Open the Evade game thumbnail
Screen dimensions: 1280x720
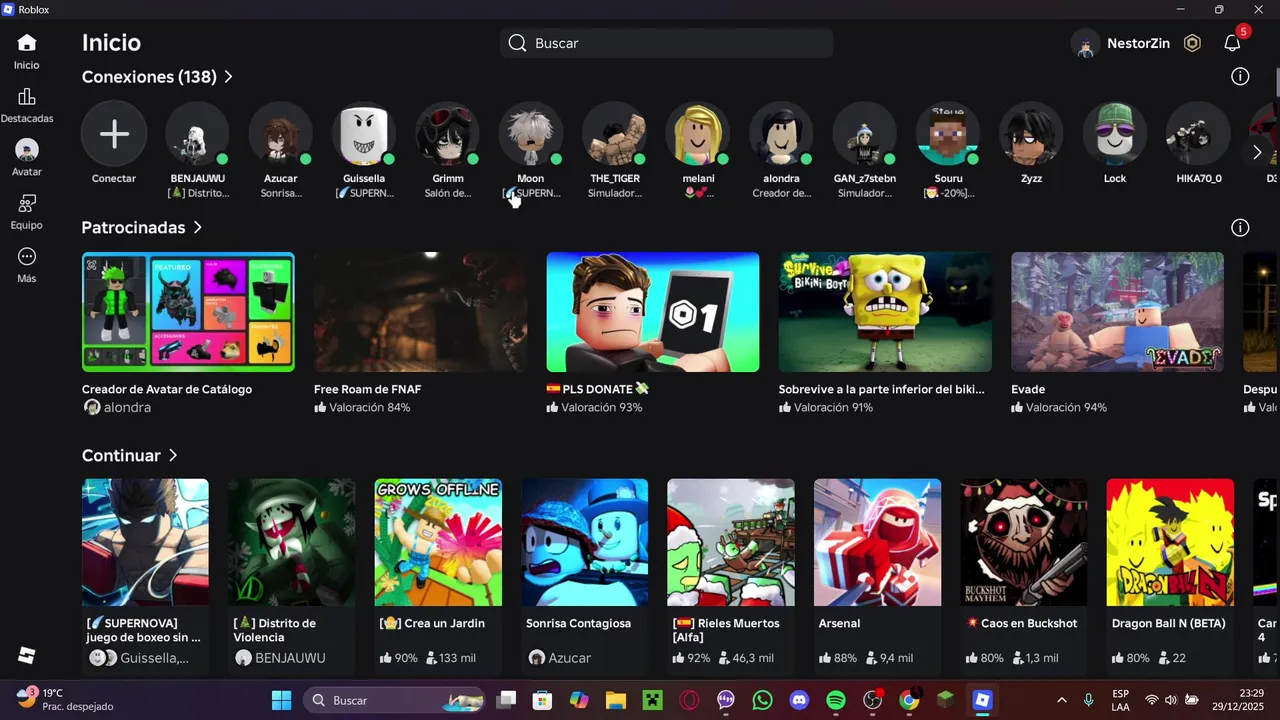(1117, 312)
